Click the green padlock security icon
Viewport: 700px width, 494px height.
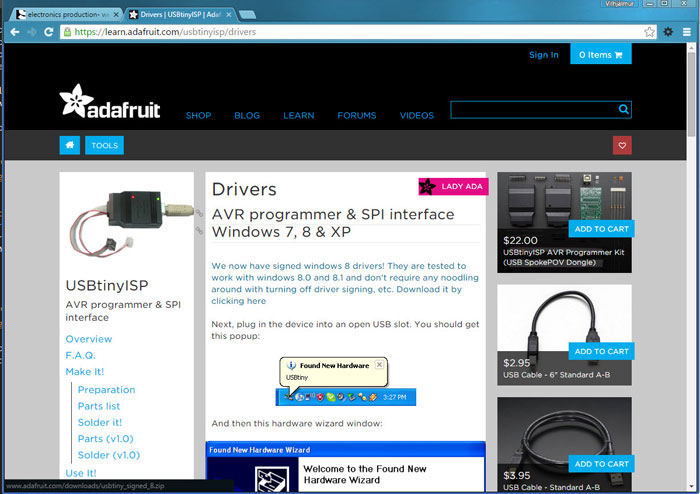point(67,32)
